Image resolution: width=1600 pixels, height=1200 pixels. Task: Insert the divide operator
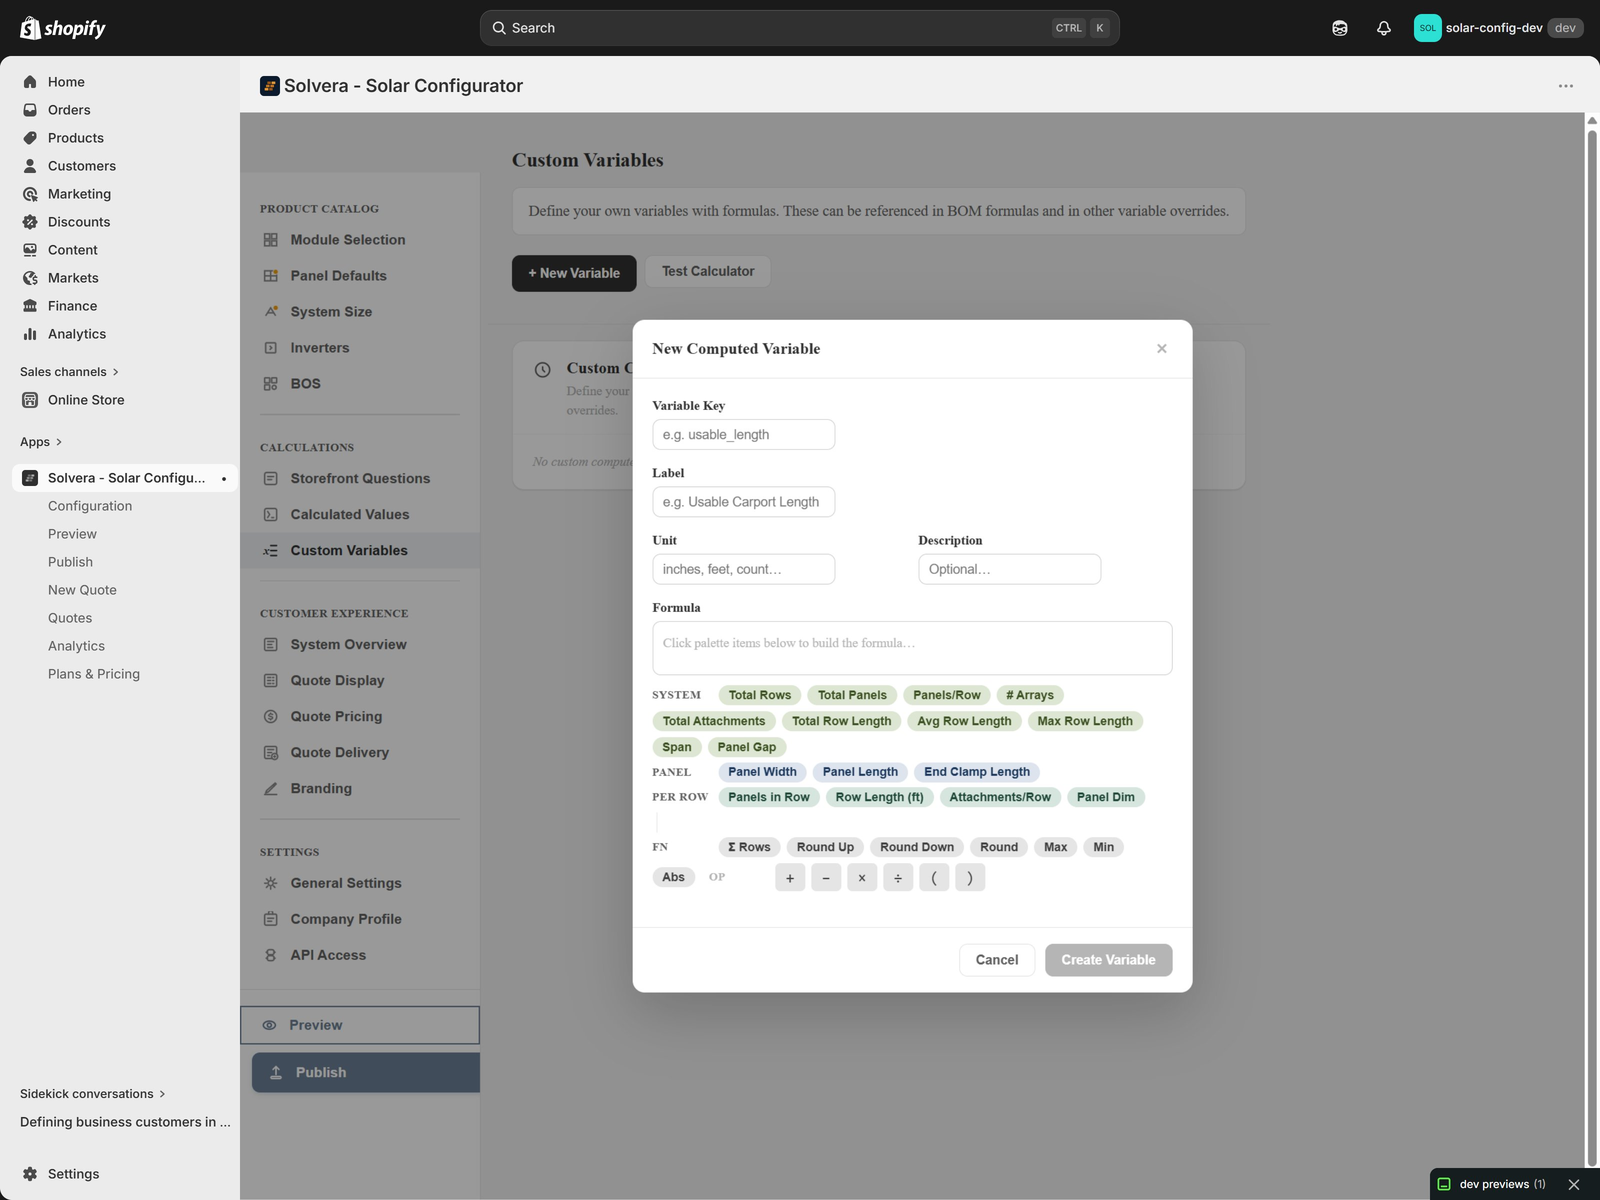(898, 878)
